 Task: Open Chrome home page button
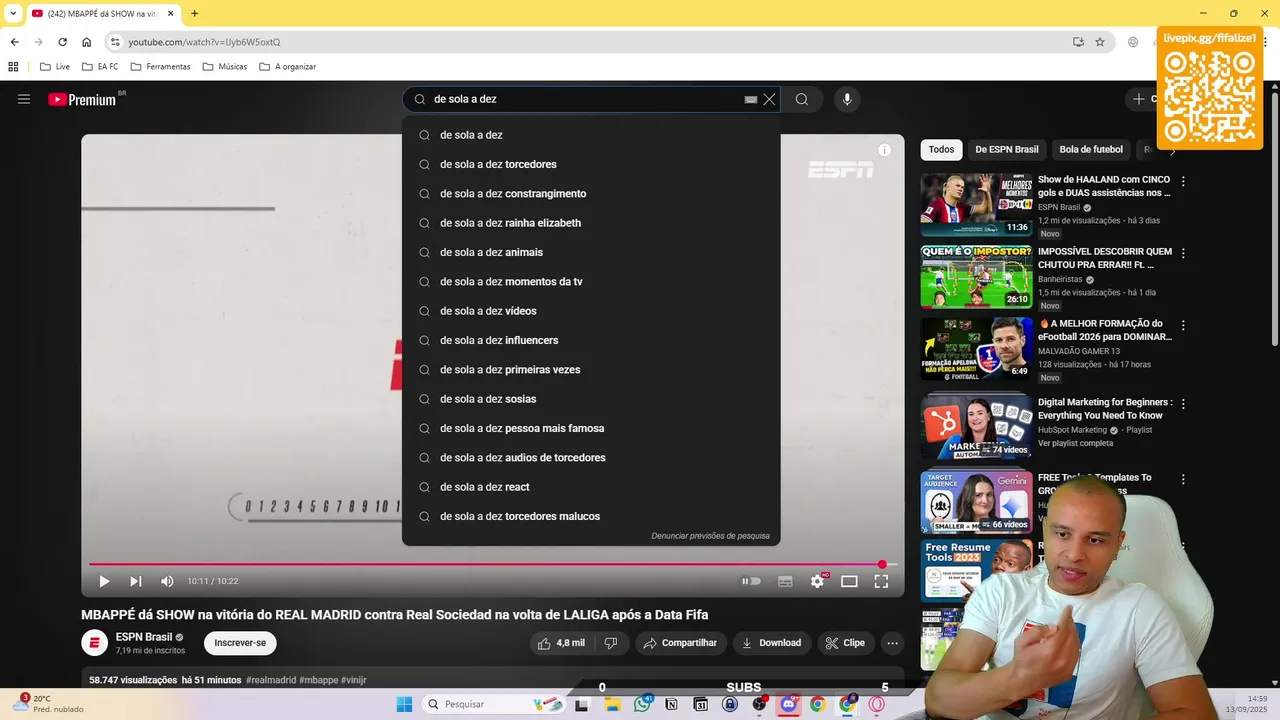pos(87,42)
